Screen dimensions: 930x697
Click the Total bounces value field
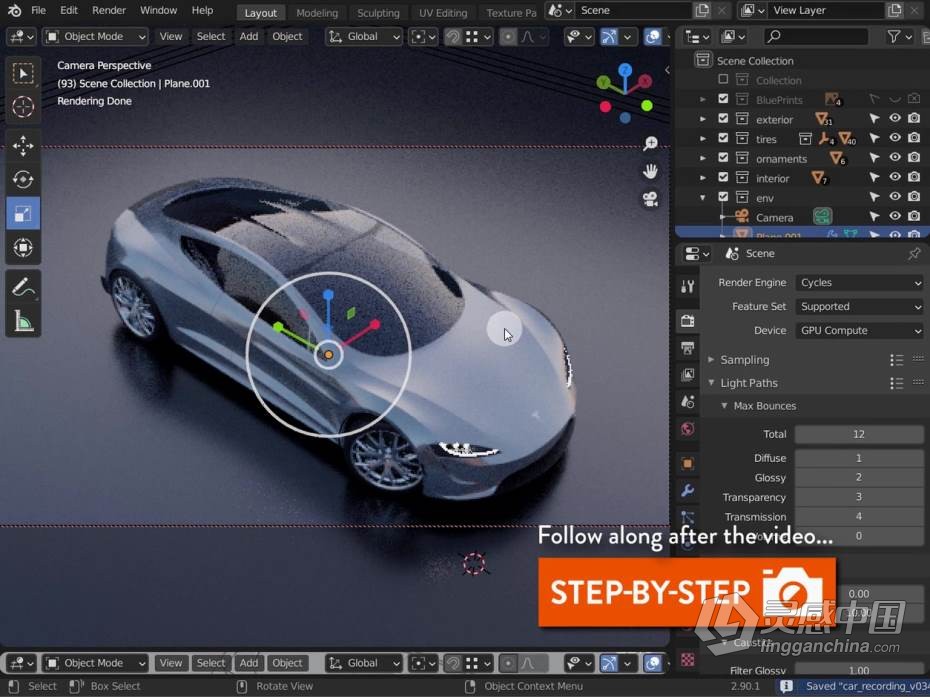[859, 434]
